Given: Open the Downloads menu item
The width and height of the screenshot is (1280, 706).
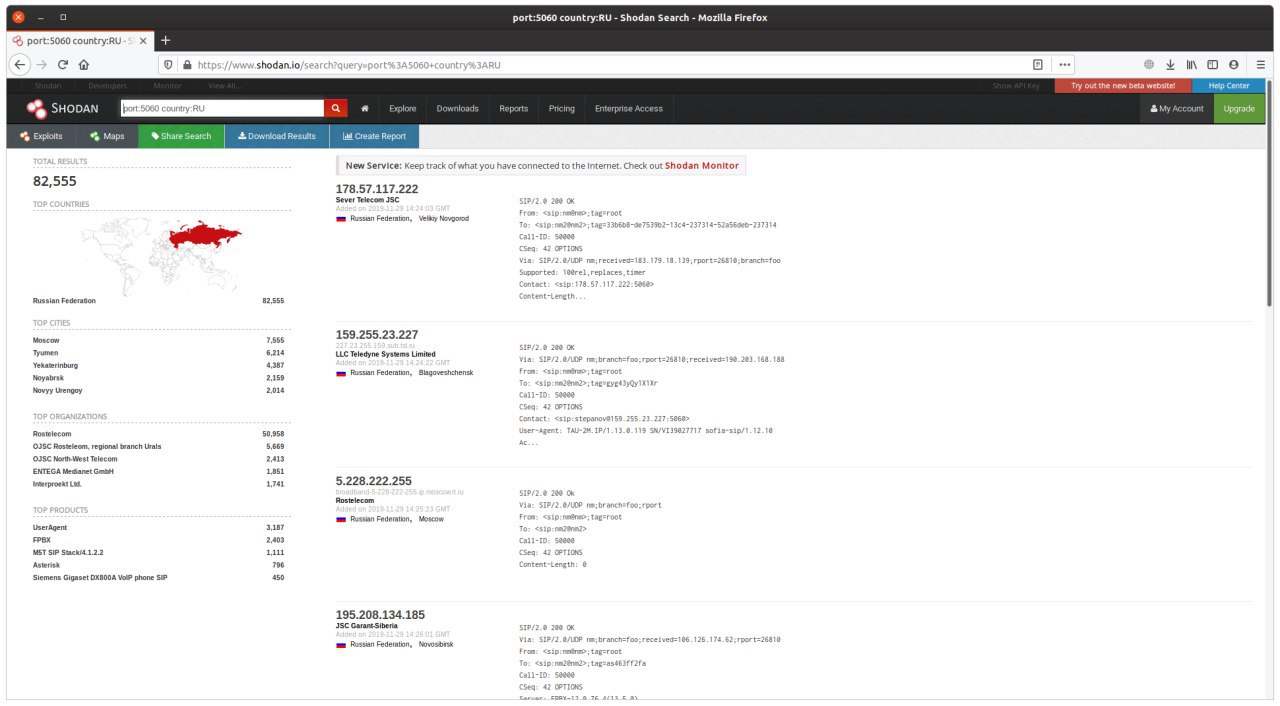Looking at the screenshot, I should click(458, 108).
